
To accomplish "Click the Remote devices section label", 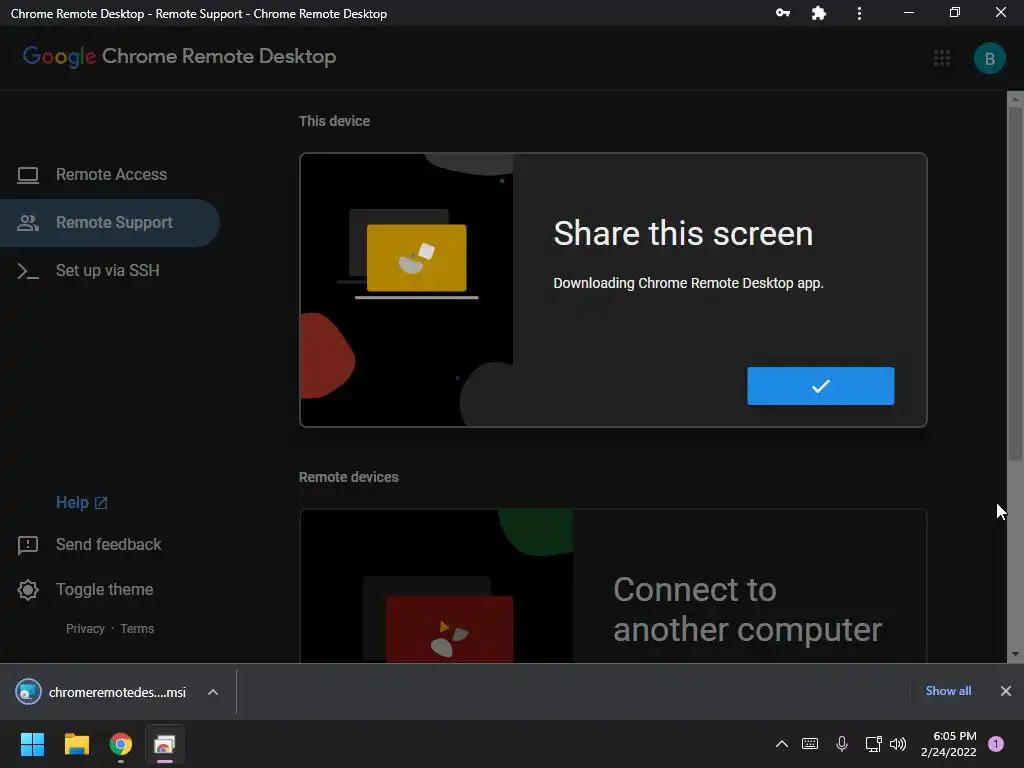I will pos(349,477).
